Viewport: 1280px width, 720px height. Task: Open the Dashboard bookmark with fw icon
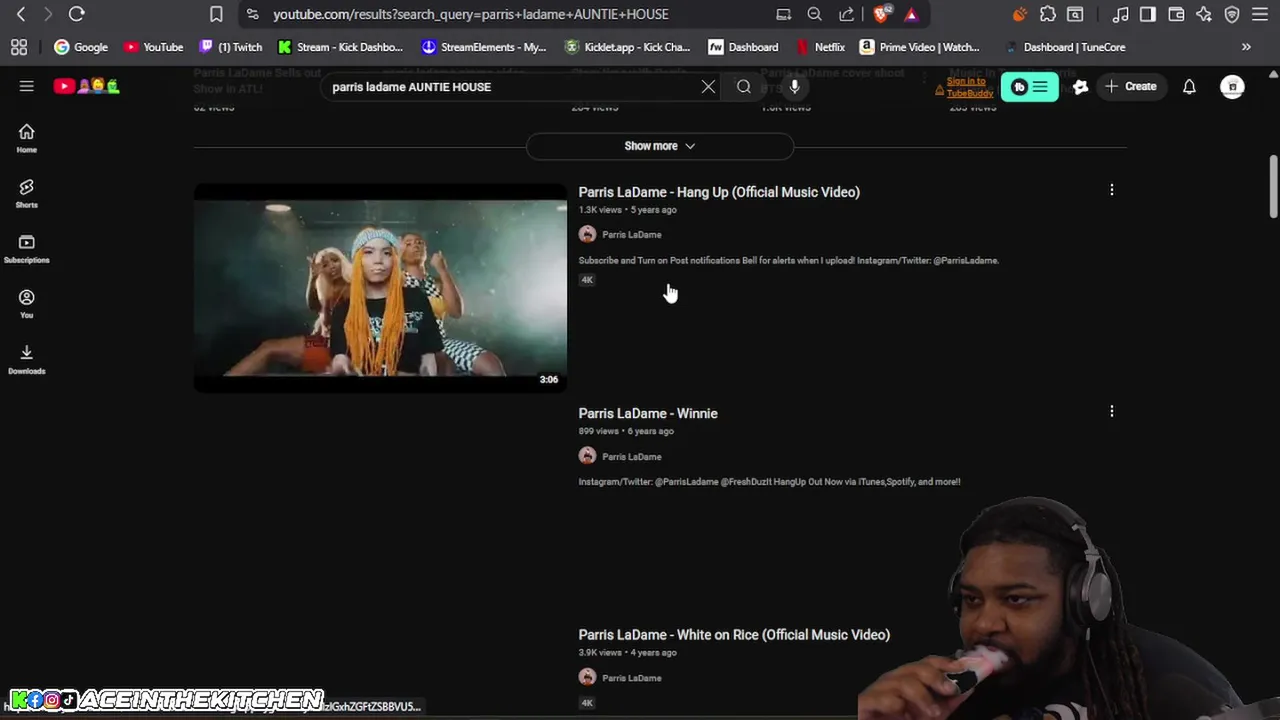point(743,47)
